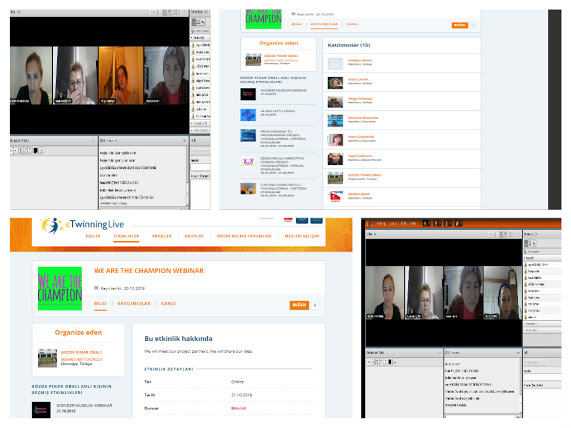Toggle the webcam icon in orange toolbar

pos(446,223)
